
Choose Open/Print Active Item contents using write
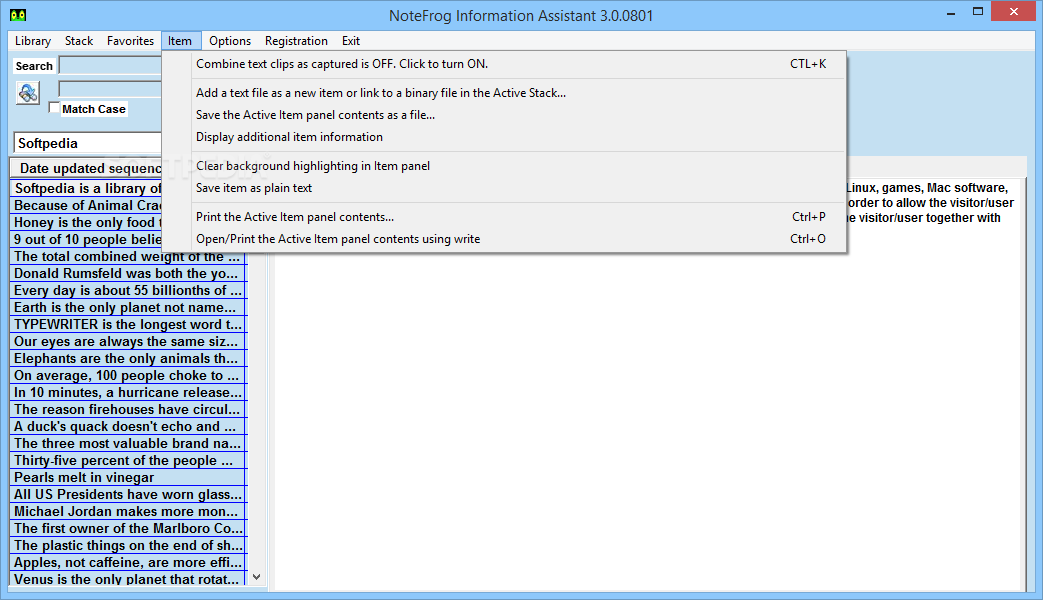point(504,239)
